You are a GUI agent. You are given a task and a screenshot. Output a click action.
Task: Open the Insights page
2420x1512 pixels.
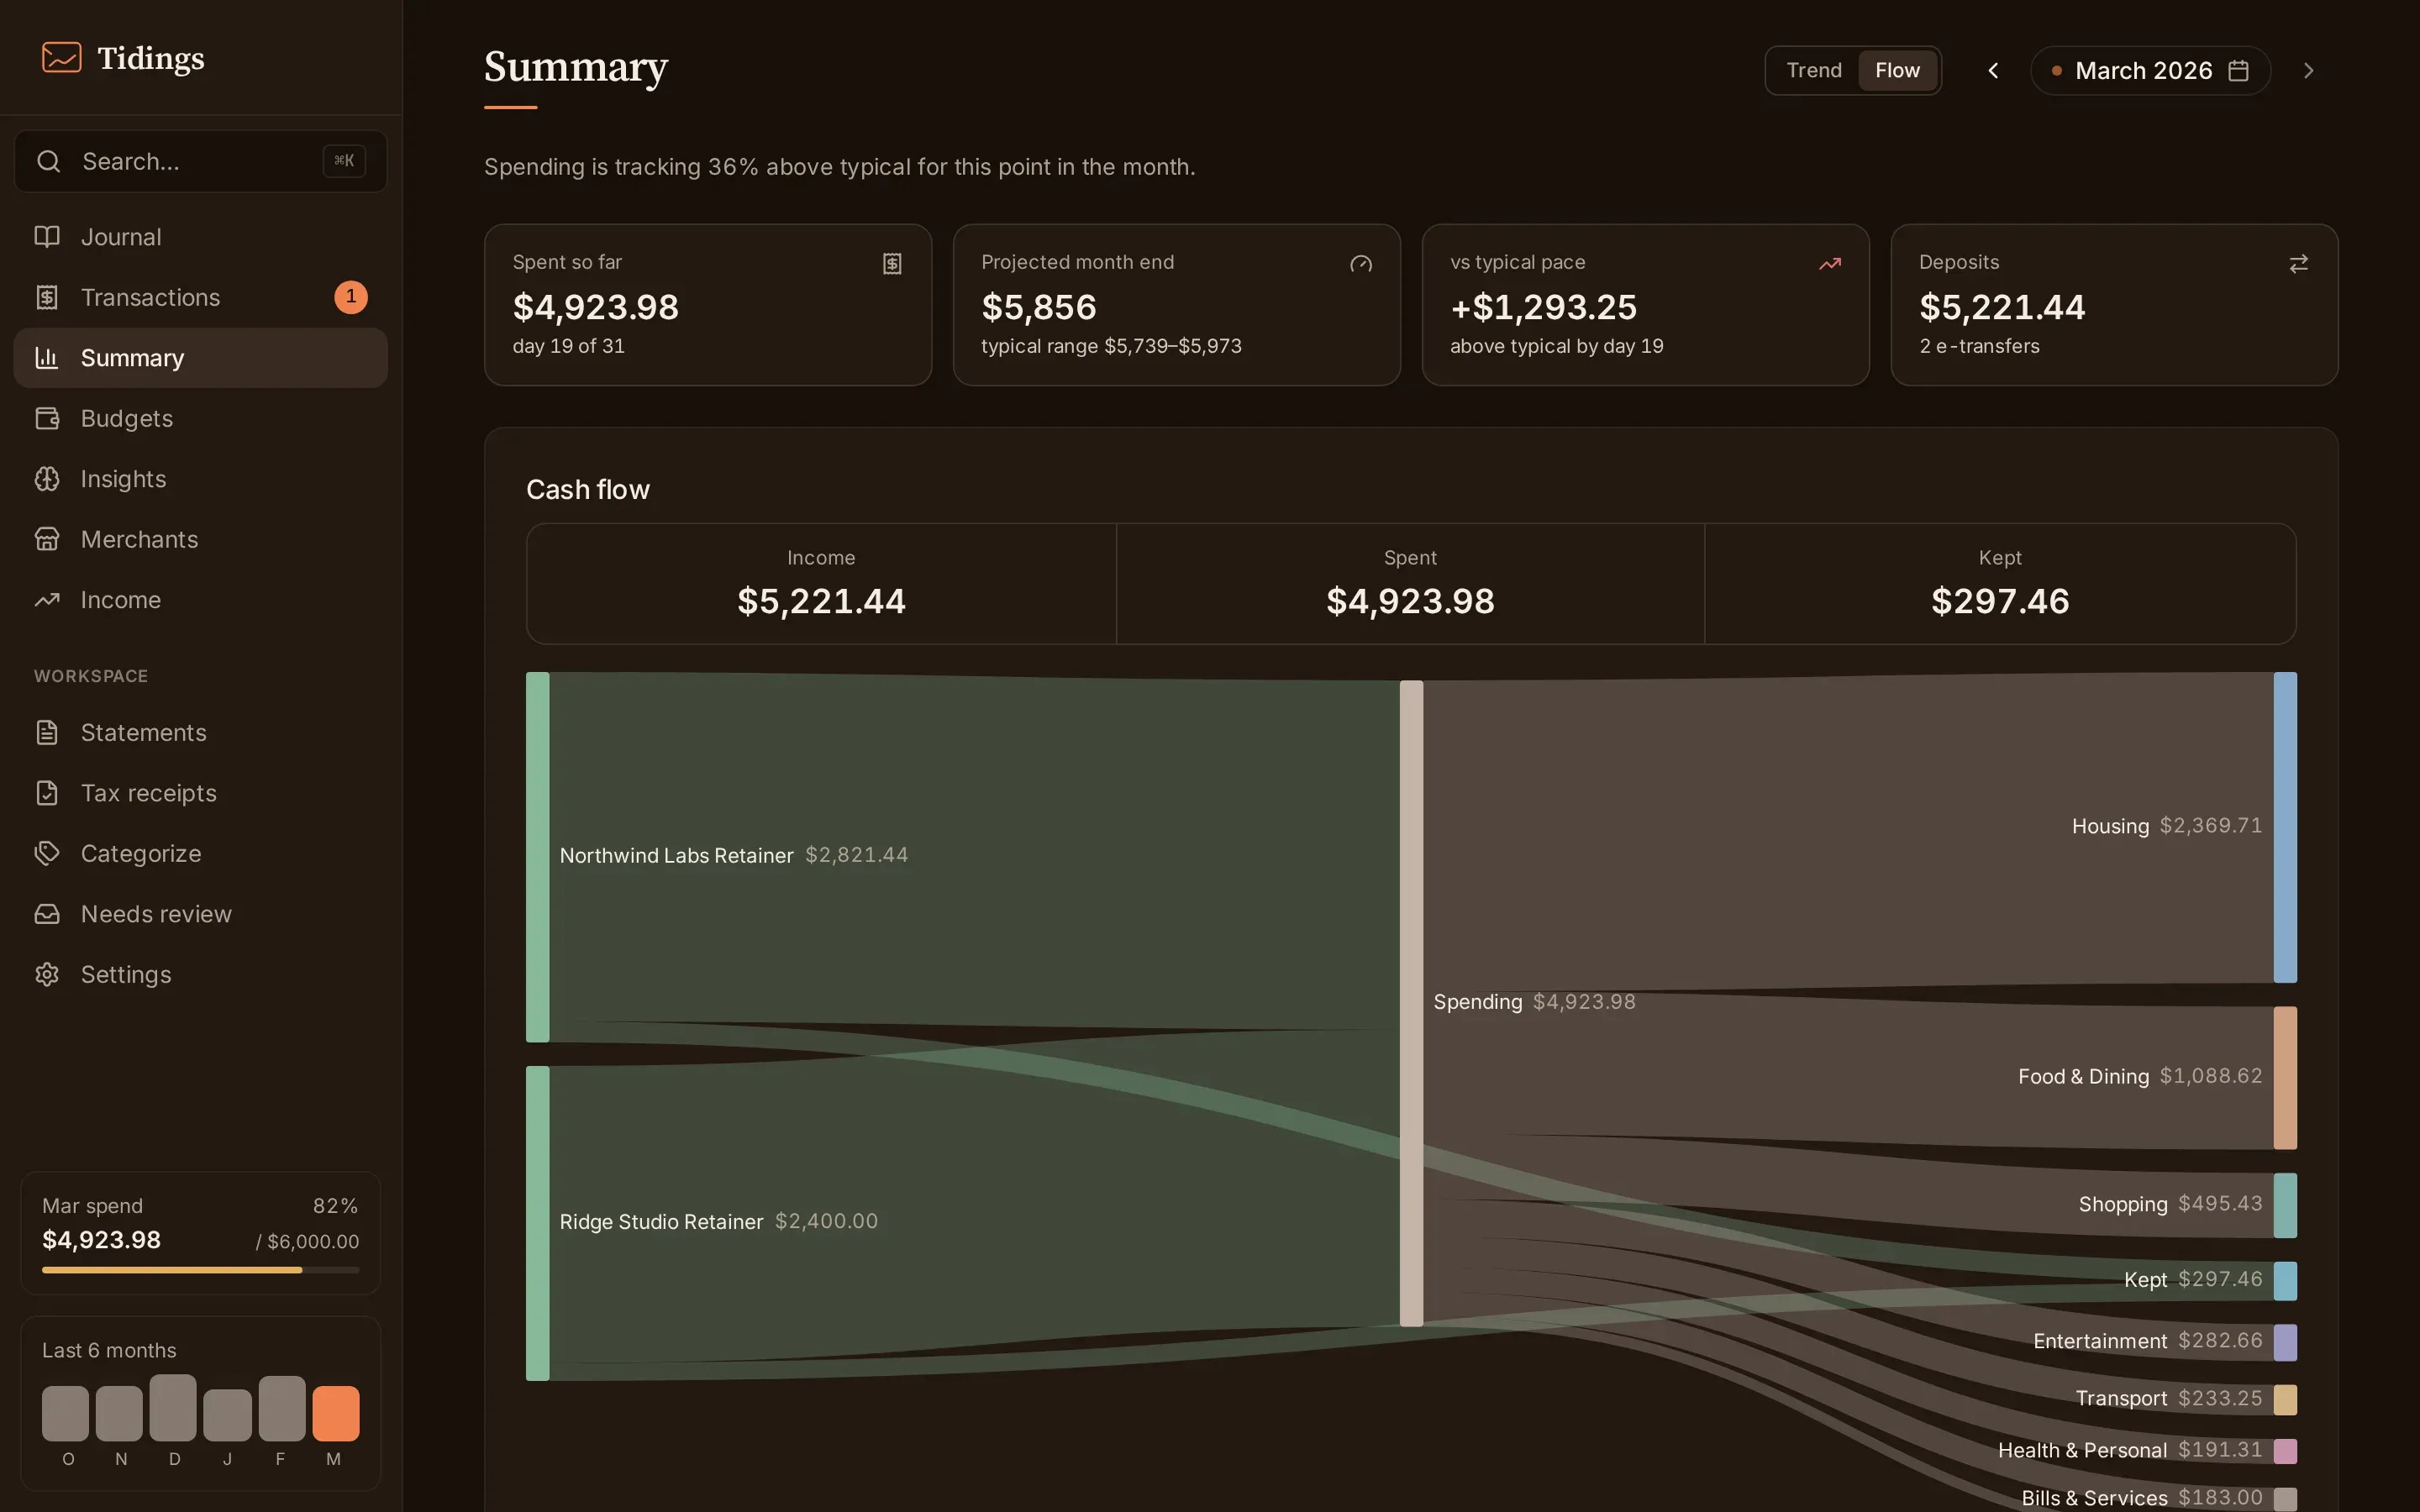[x=201, y=479]
